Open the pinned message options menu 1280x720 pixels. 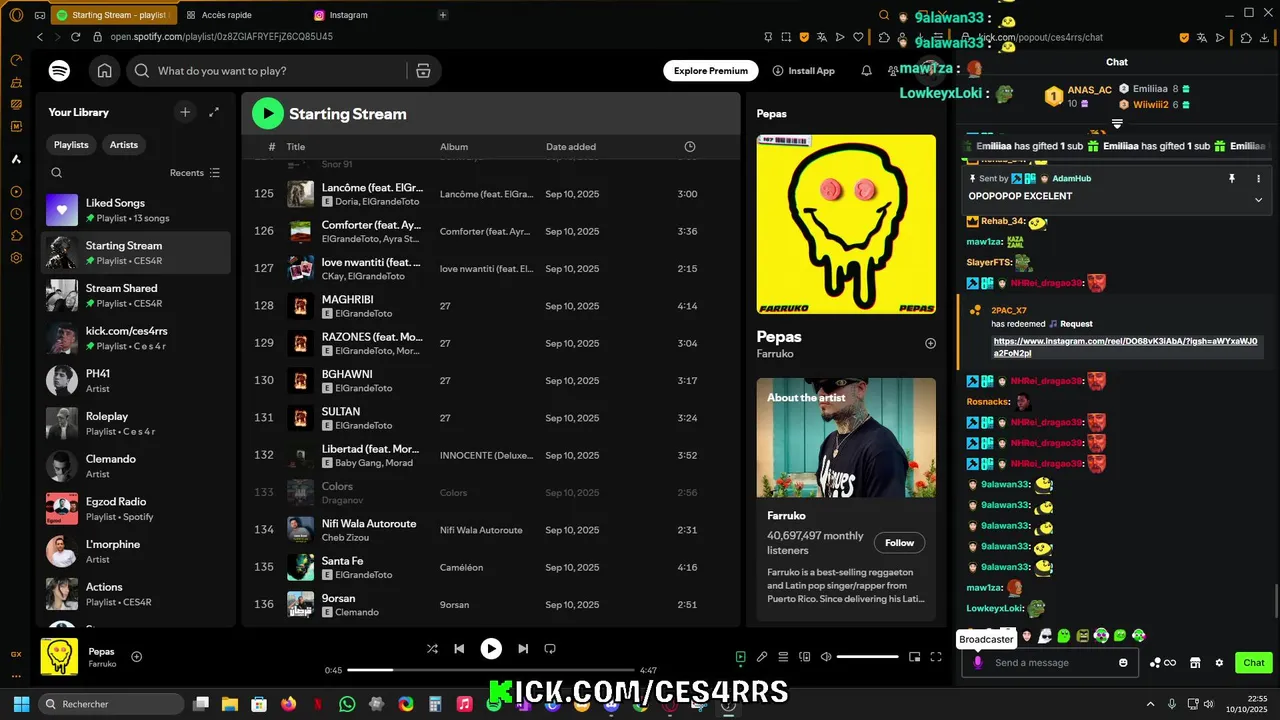[x=1259, y=178]
